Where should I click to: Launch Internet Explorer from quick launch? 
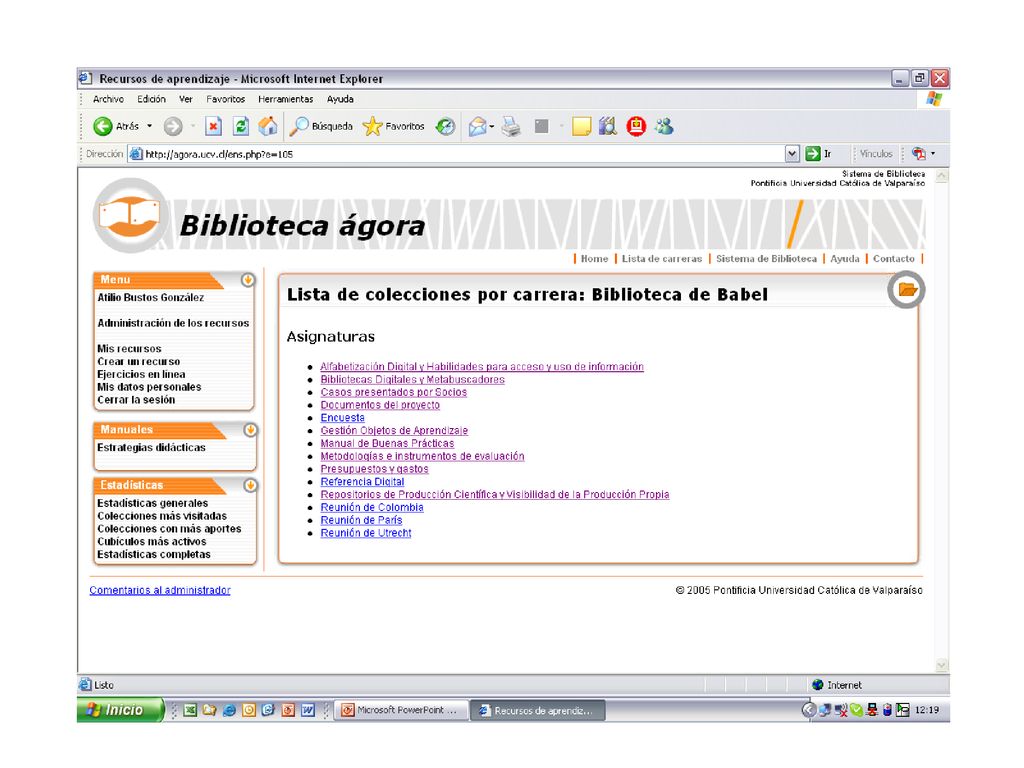tap(229, 710)
